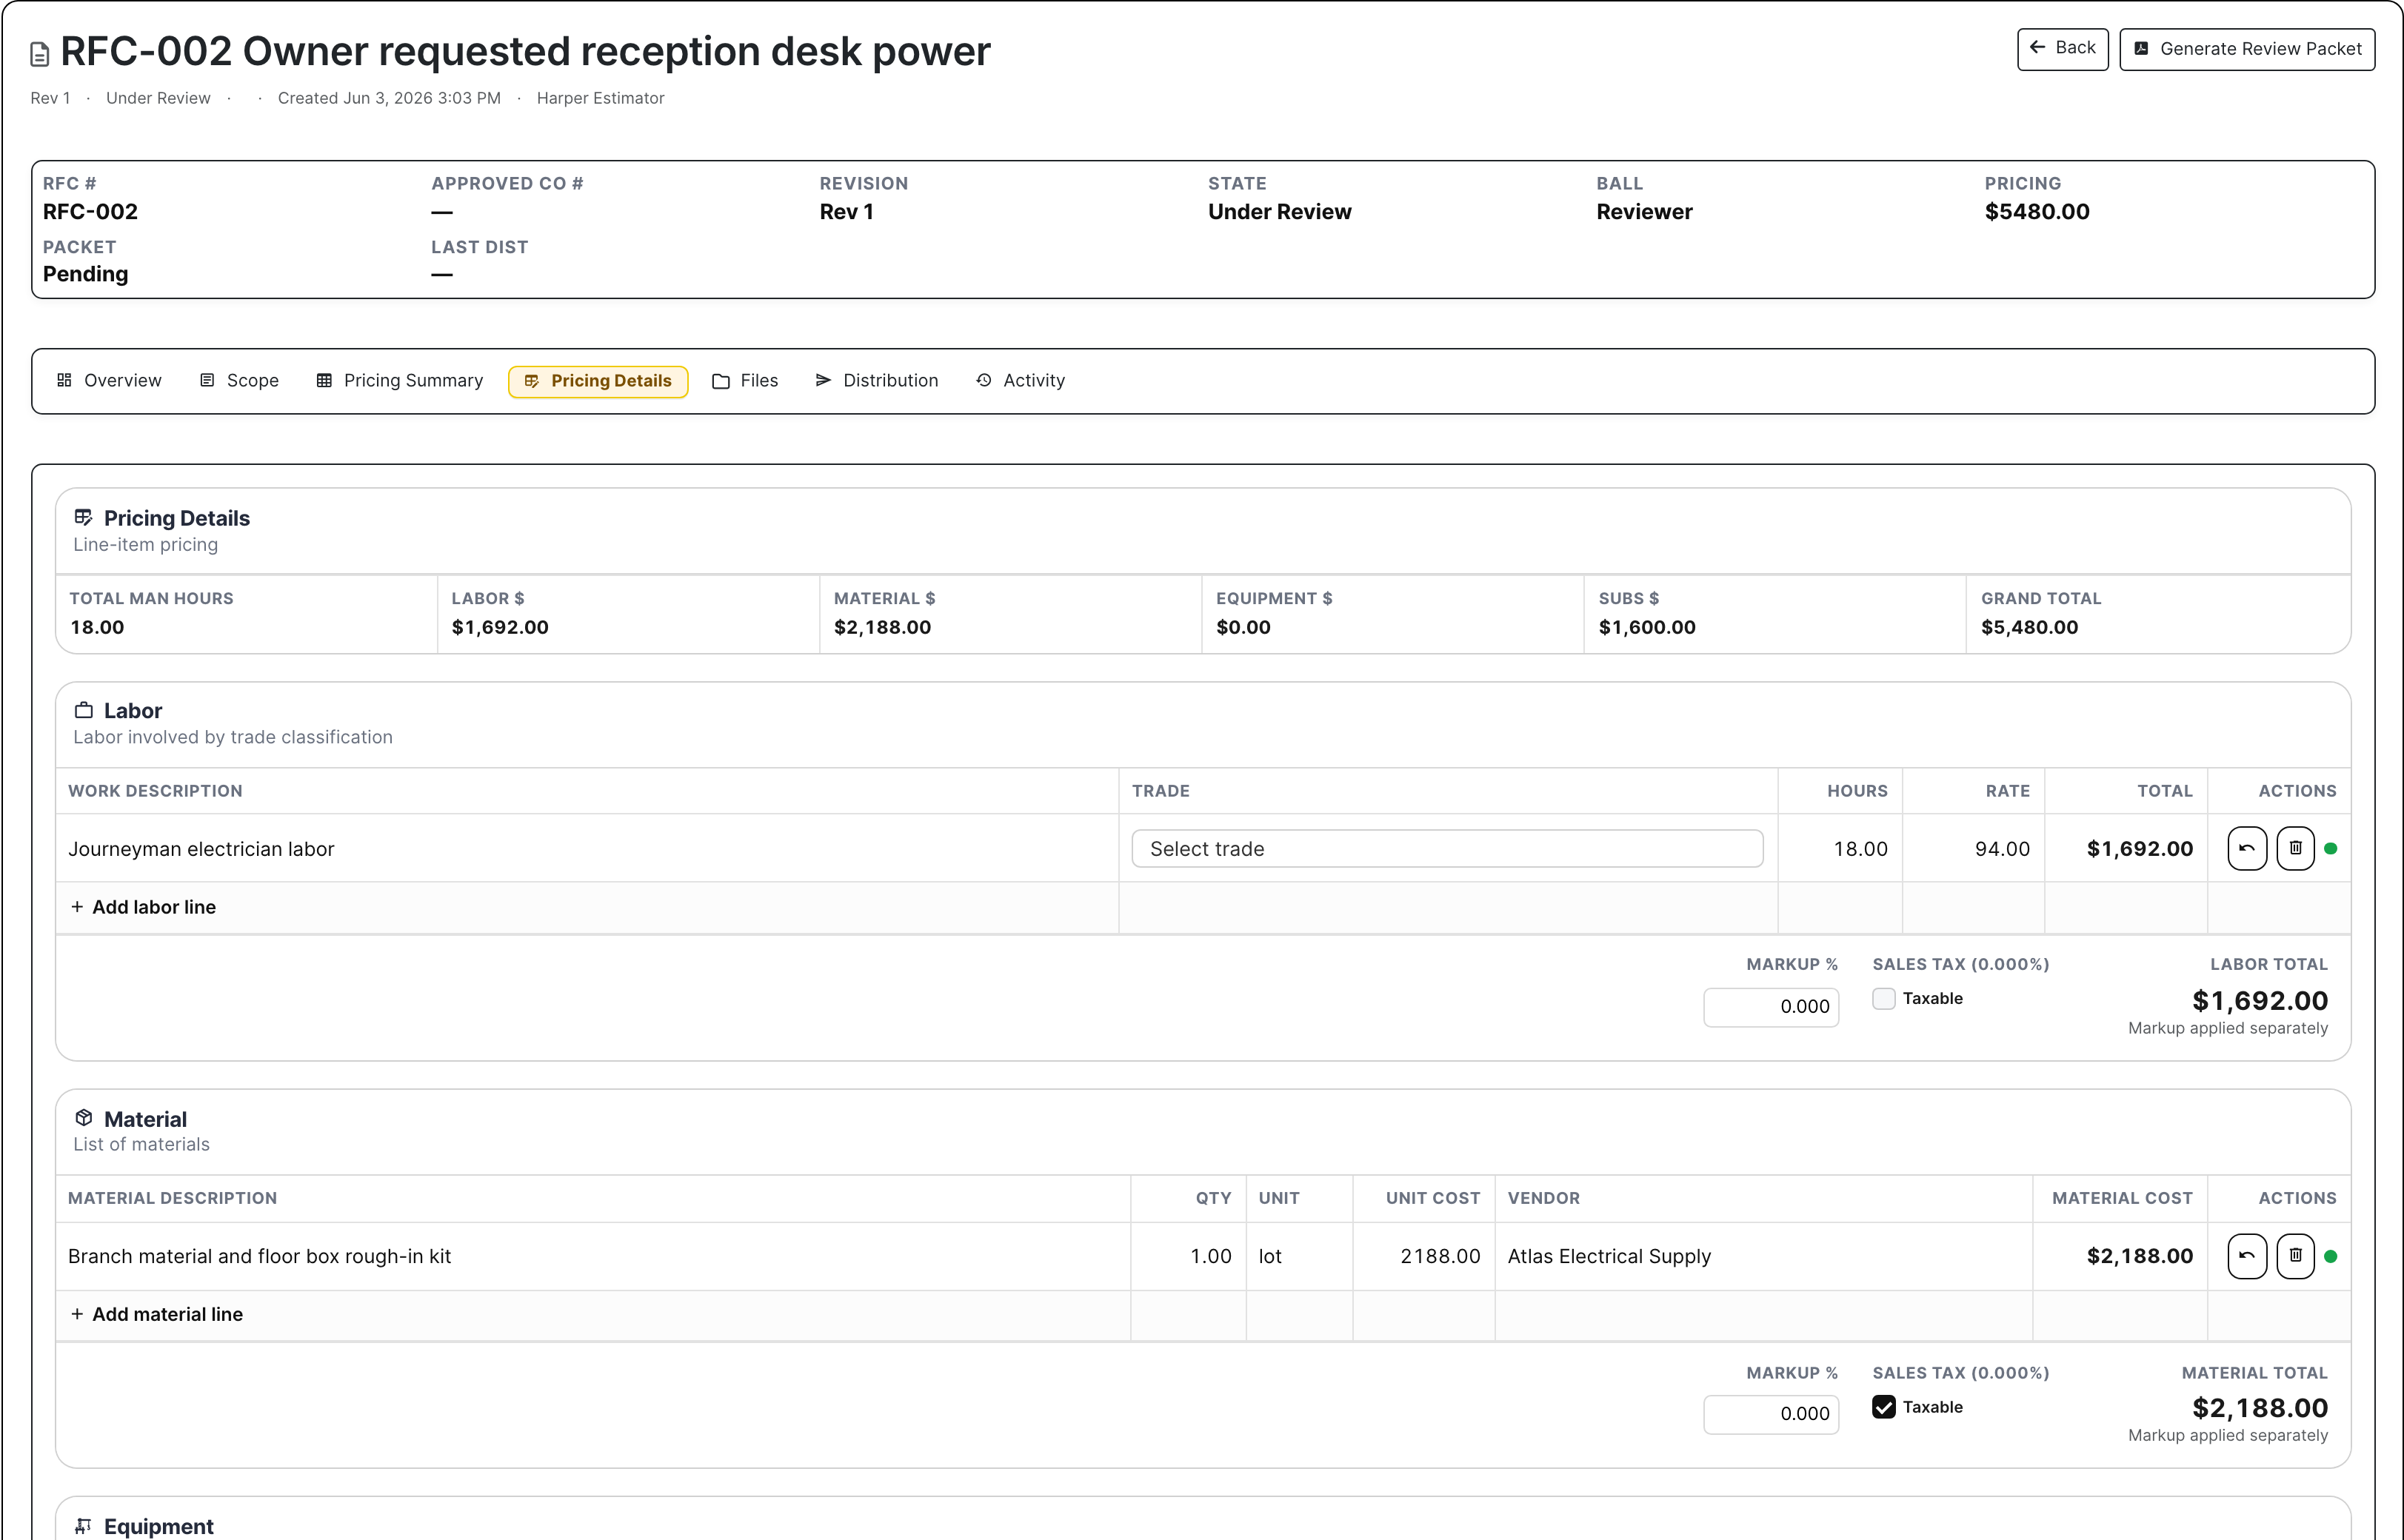2404x1540 pixels.
Task: Edit the vendor Atlas Electrical Supply
Action: pos(1764,1256)
